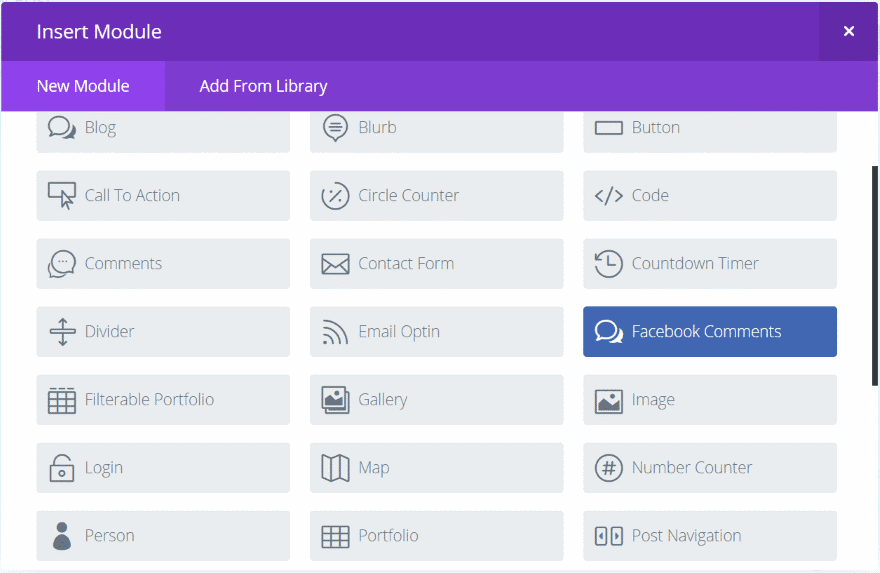The height and width of the screenshot is (573, 880).
Task: Select the Post Navigation module
Action: pyautogui.click(x=710, y=536)
